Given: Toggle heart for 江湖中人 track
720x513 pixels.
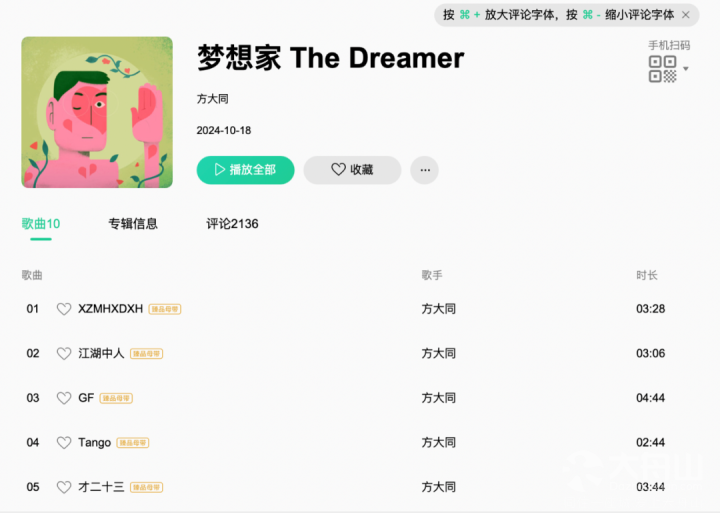Looking at the screenshot, I should point(64,354).
